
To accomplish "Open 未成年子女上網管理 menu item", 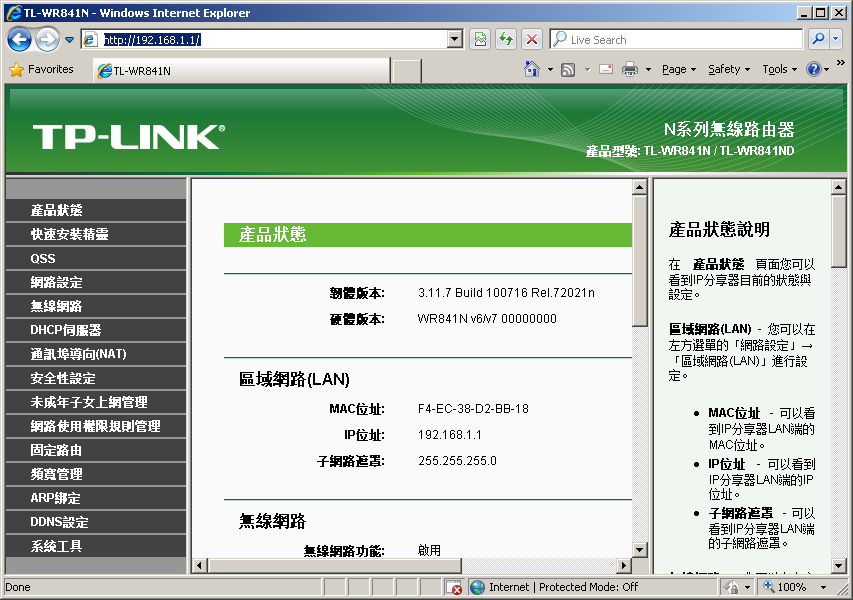I will pos(96,402).
